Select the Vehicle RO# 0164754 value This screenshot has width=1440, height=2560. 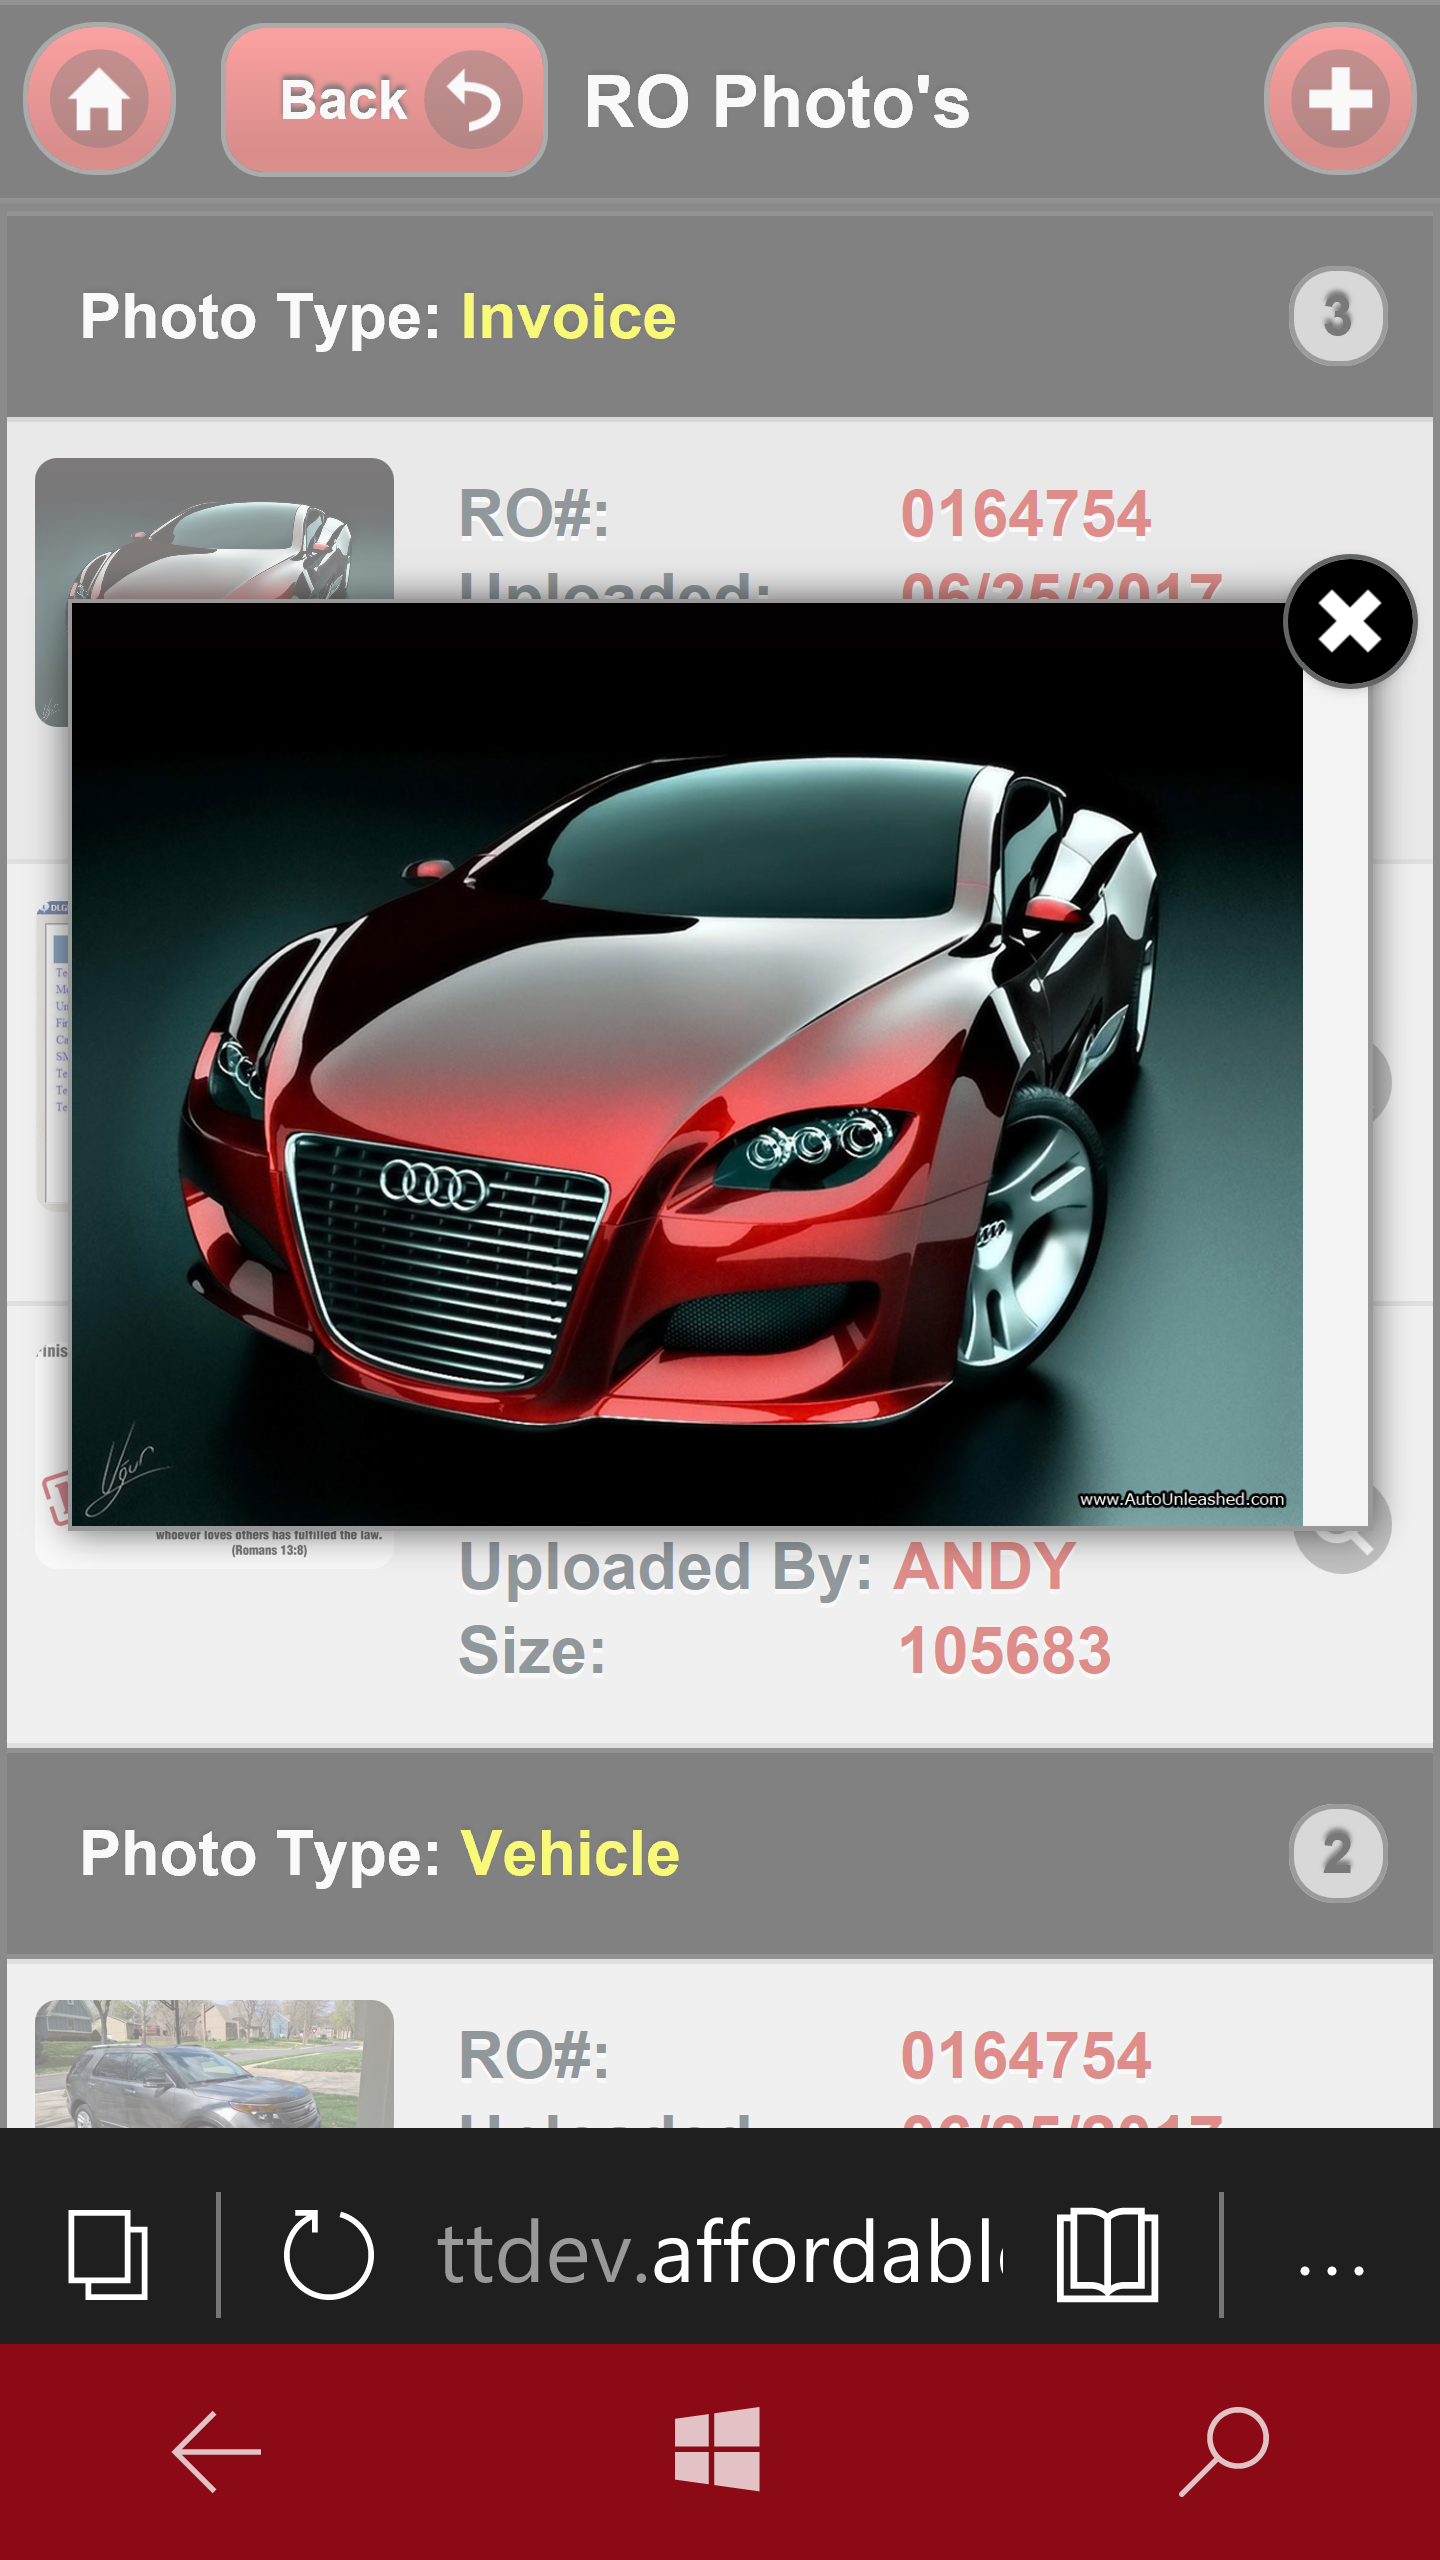pyautogui.click(x=1026, y=2056)
